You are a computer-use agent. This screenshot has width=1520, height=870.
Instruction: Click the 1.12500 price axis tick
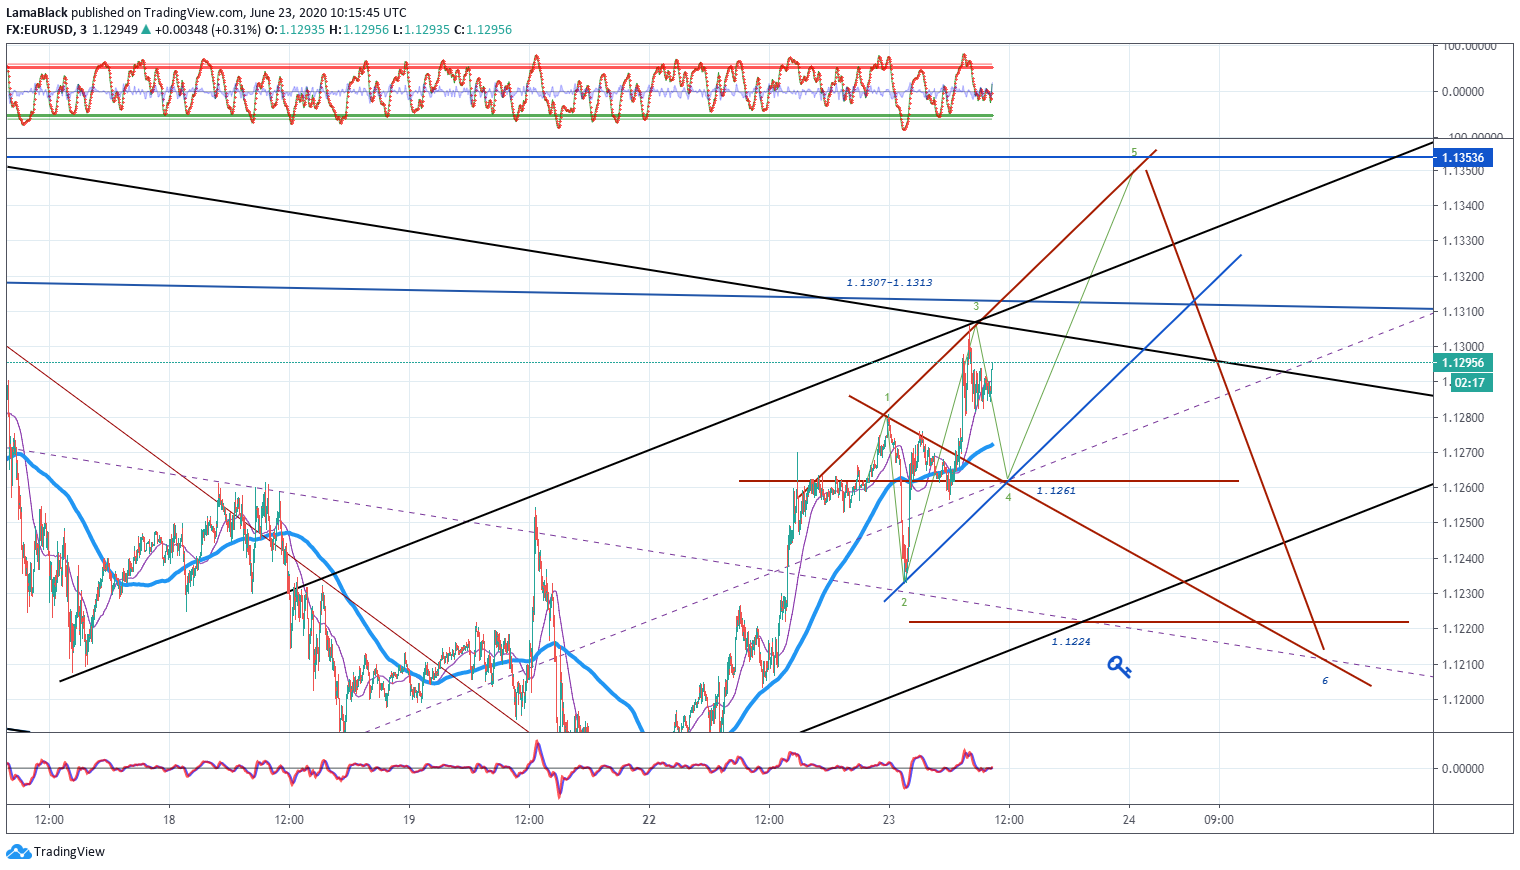coord(1462,523)
